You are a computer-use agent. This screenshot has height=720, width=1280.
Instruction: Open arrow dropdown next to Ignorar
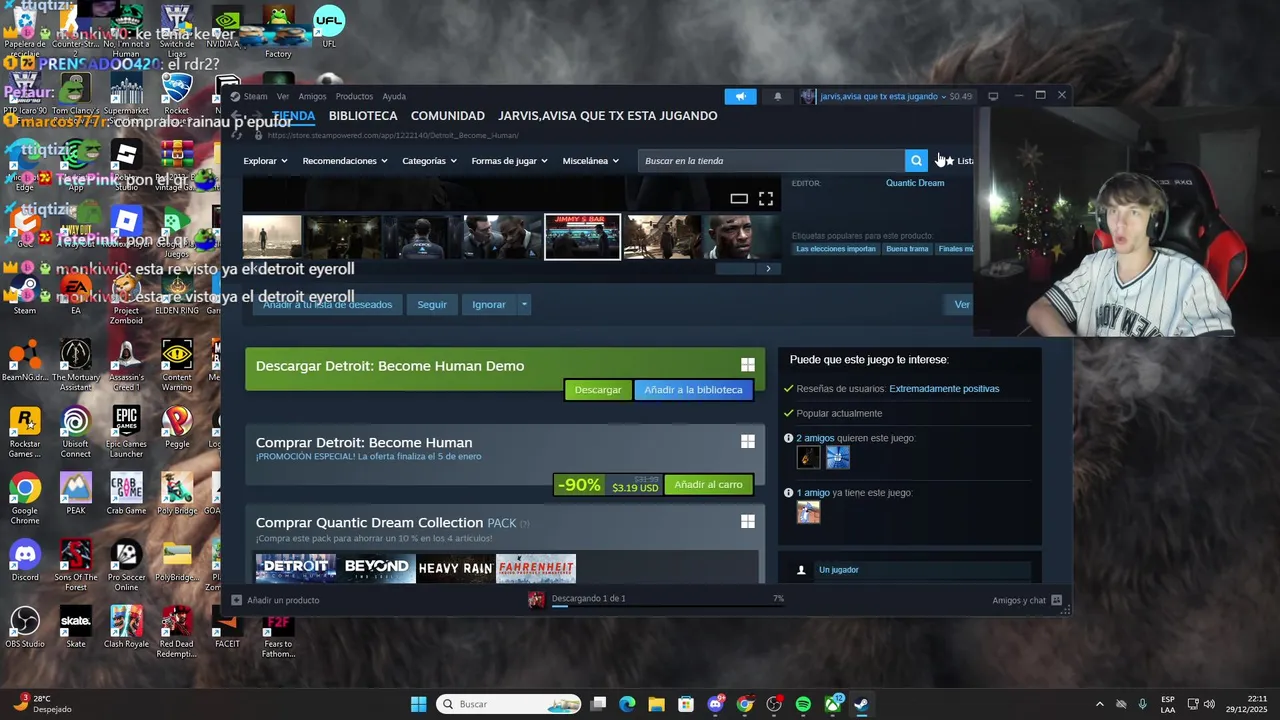pos(524,304)
